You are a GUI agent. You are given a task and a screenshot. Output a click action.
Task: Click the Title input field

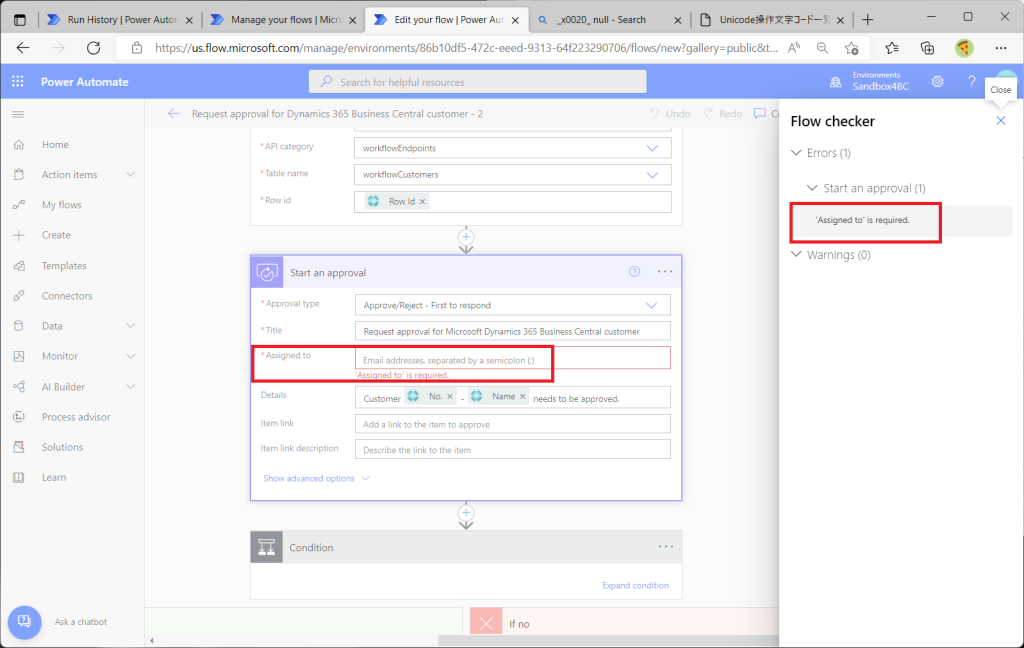pyautogui.click(x=513, y=331)
